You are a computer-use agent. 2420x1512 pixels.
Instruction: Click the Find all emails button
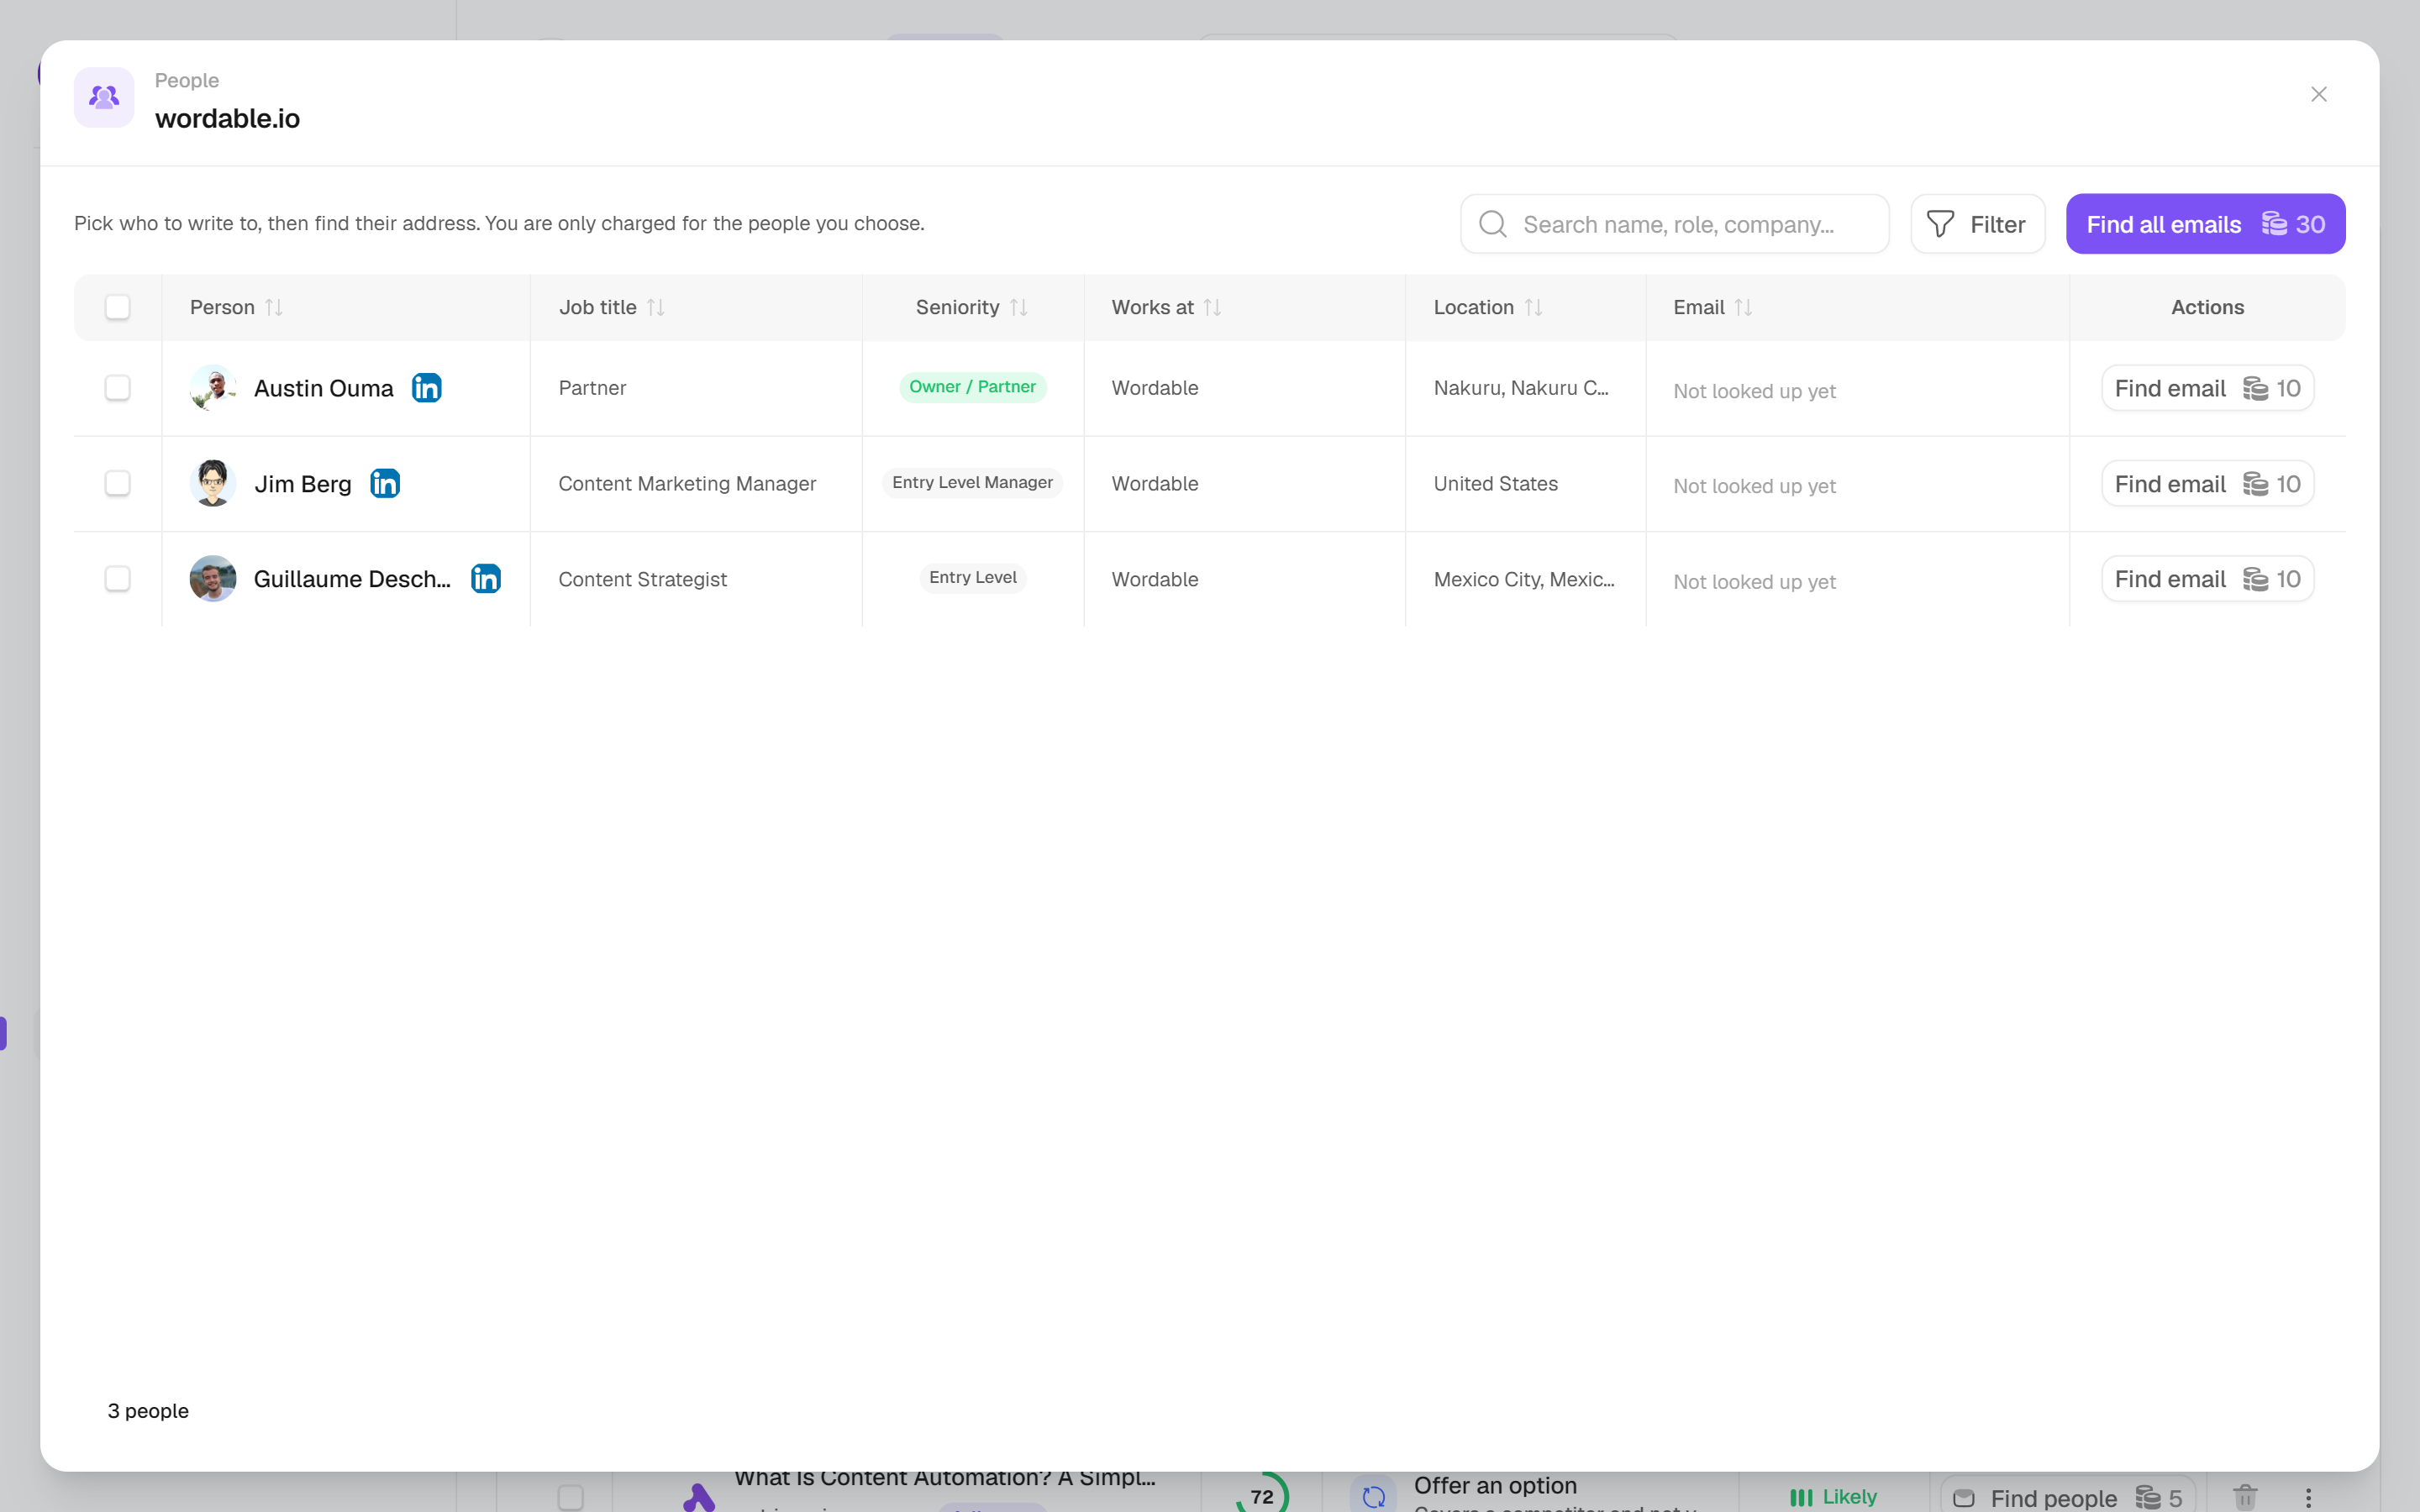pos(2205,224)
